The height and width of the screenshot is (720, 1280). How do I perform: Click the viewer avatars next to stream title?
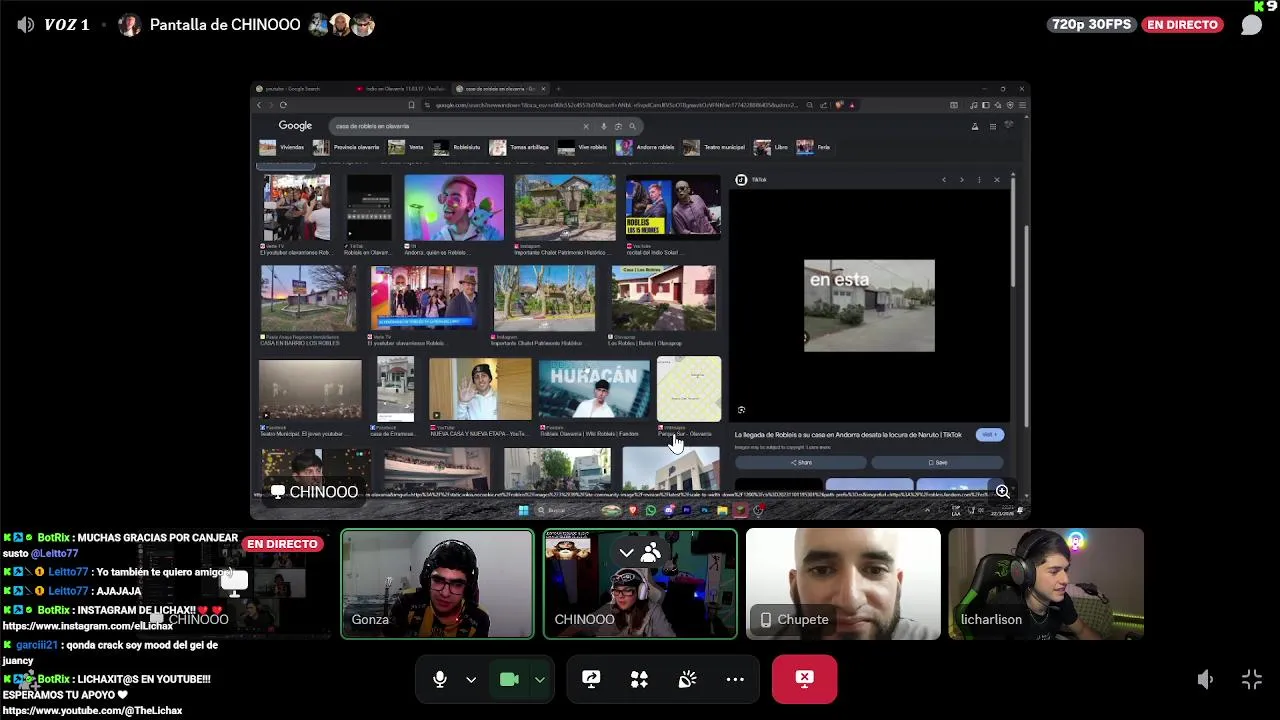341,25
